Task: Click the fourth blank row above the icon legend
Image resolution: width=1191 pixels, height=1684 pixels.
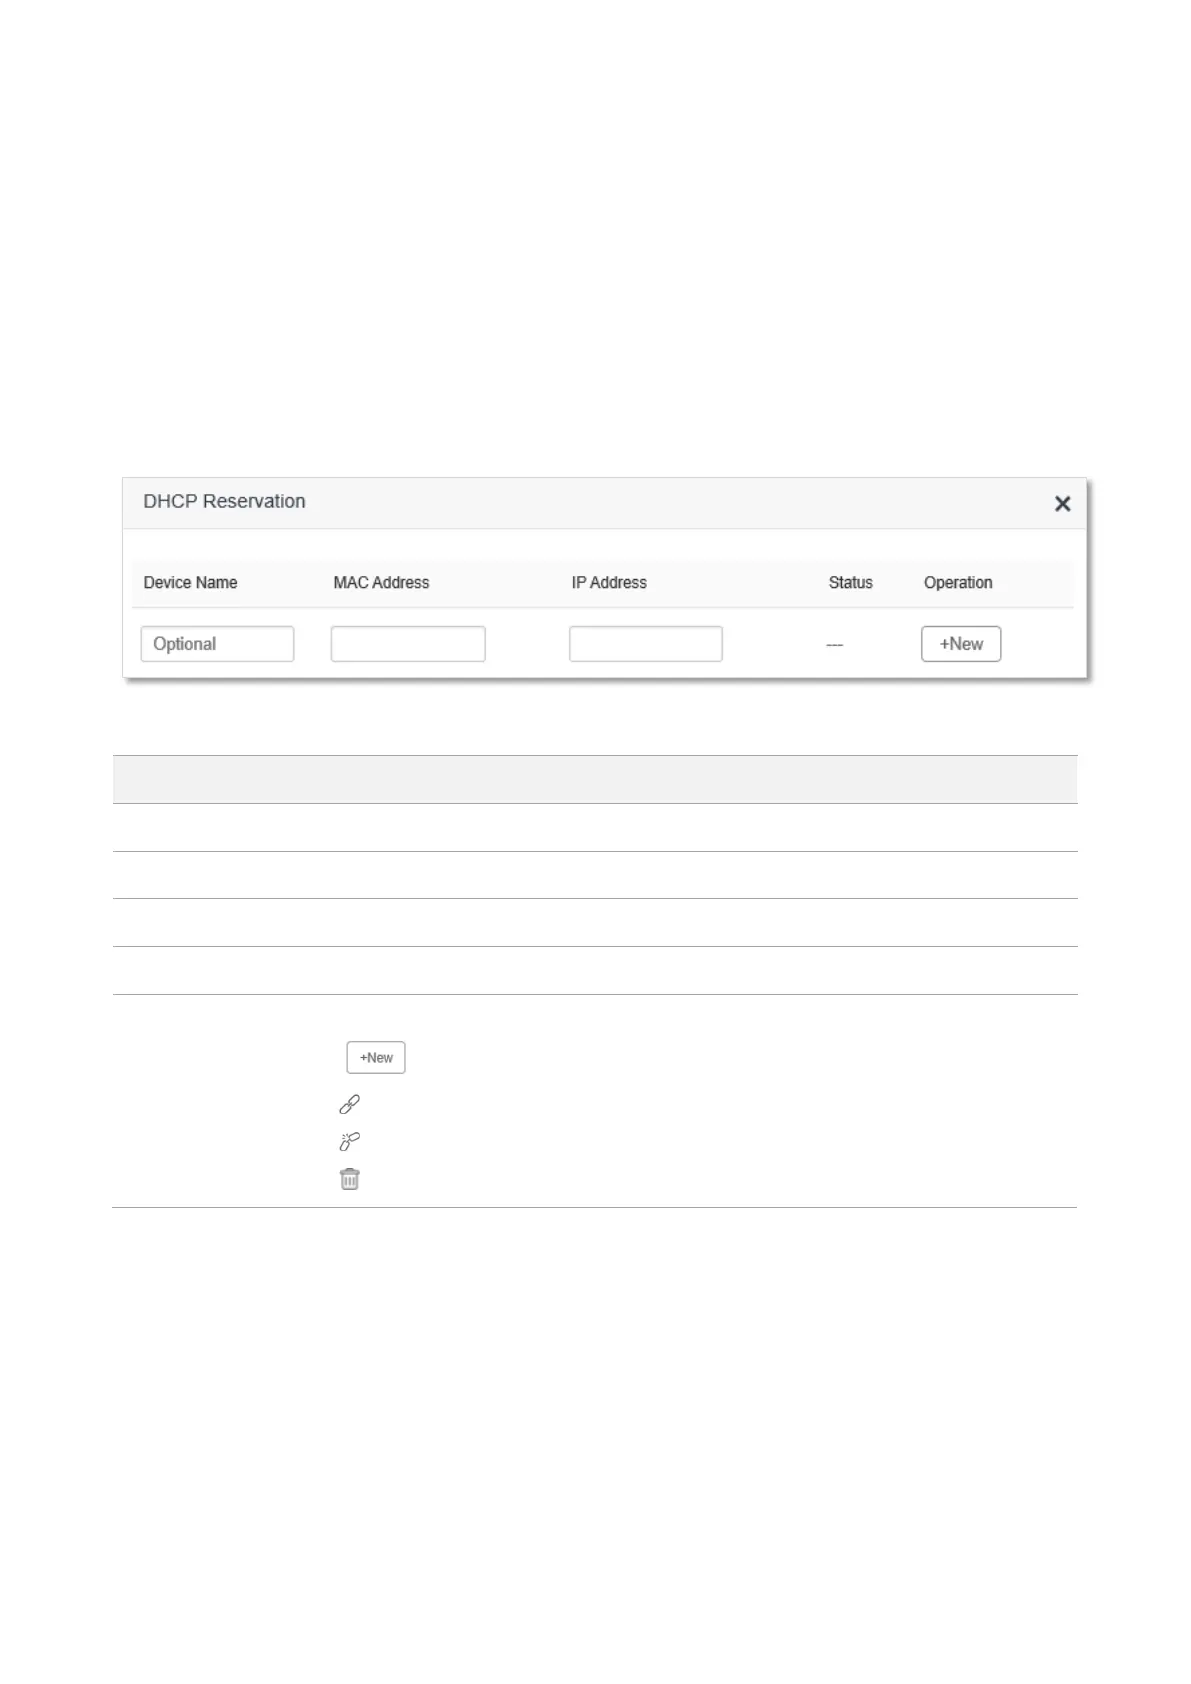Action: click(595, 970)
